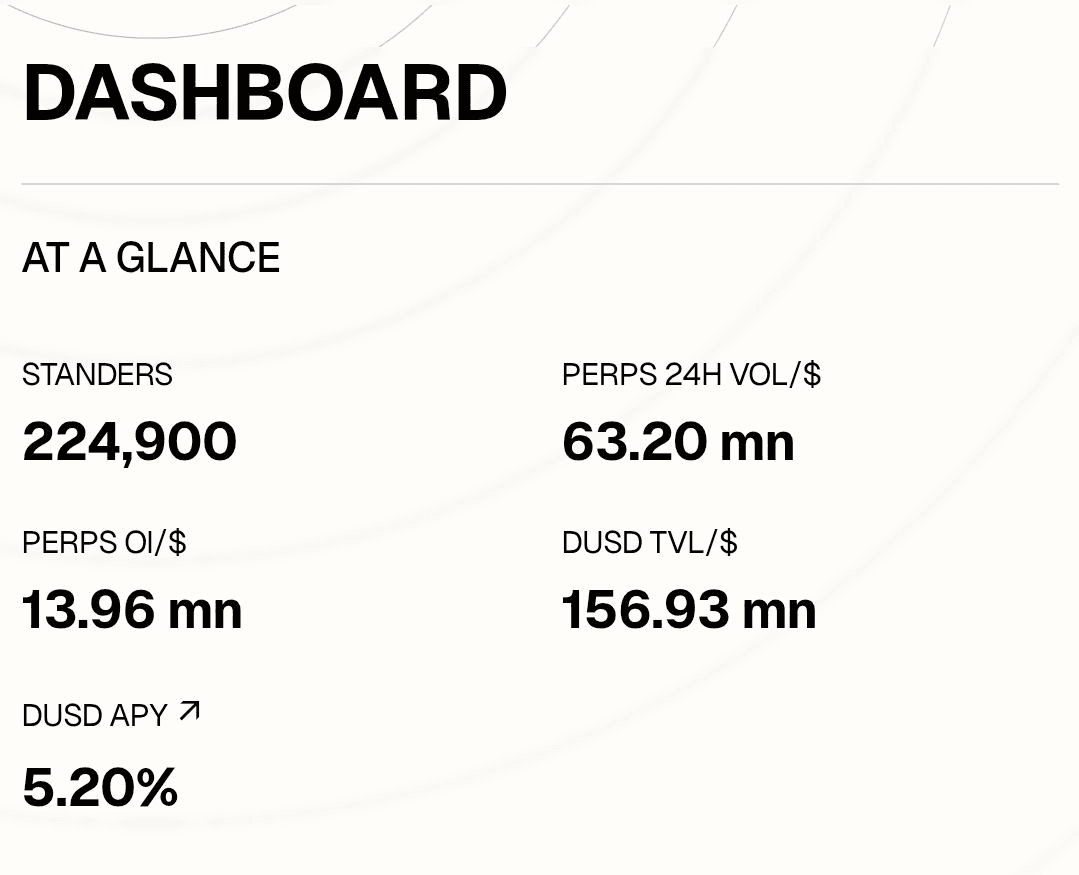Click the AT A GLANCE section header

pos(151,258)
